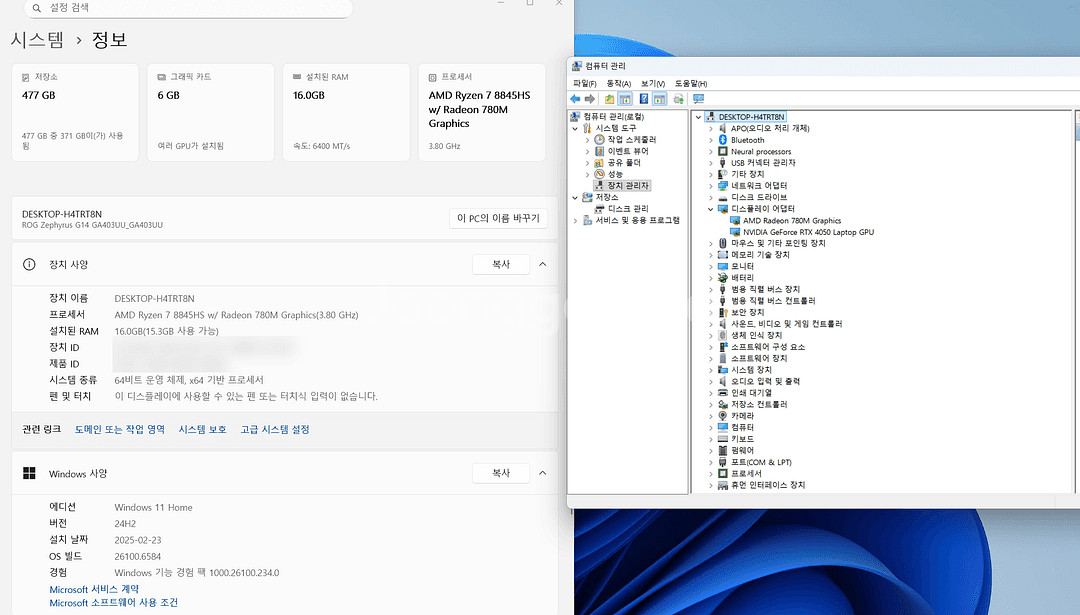Select AMD Radeon 780M Graphics adapter
1080x615 pixels.
pyautogui.click(x=792, y=221)
